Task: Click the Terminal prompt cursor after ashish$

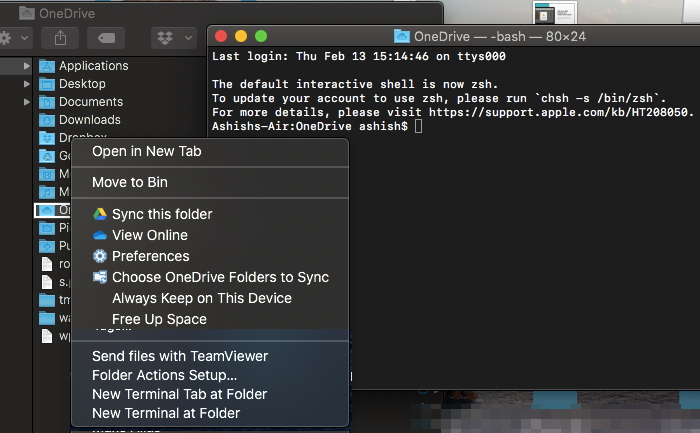Action: point(418,126)
